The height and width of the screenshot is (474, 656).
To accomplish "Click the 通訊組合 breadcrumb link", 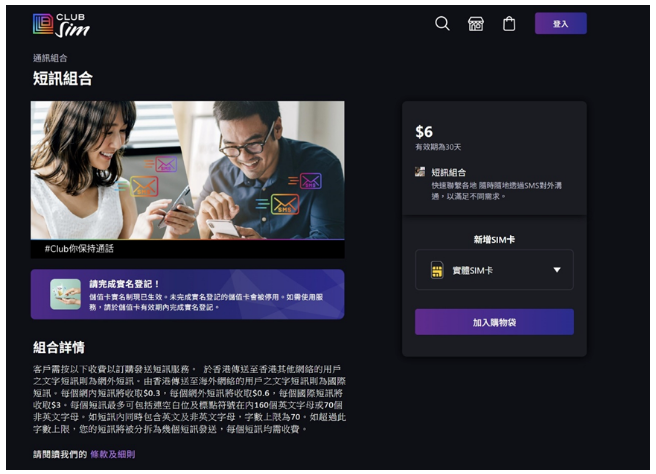I will point(50,58).
